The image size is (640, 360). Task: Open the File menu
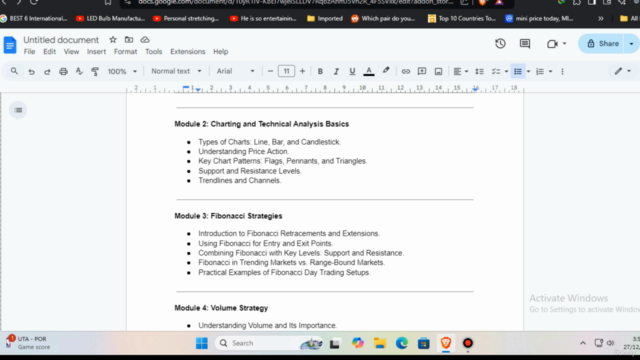29,51
